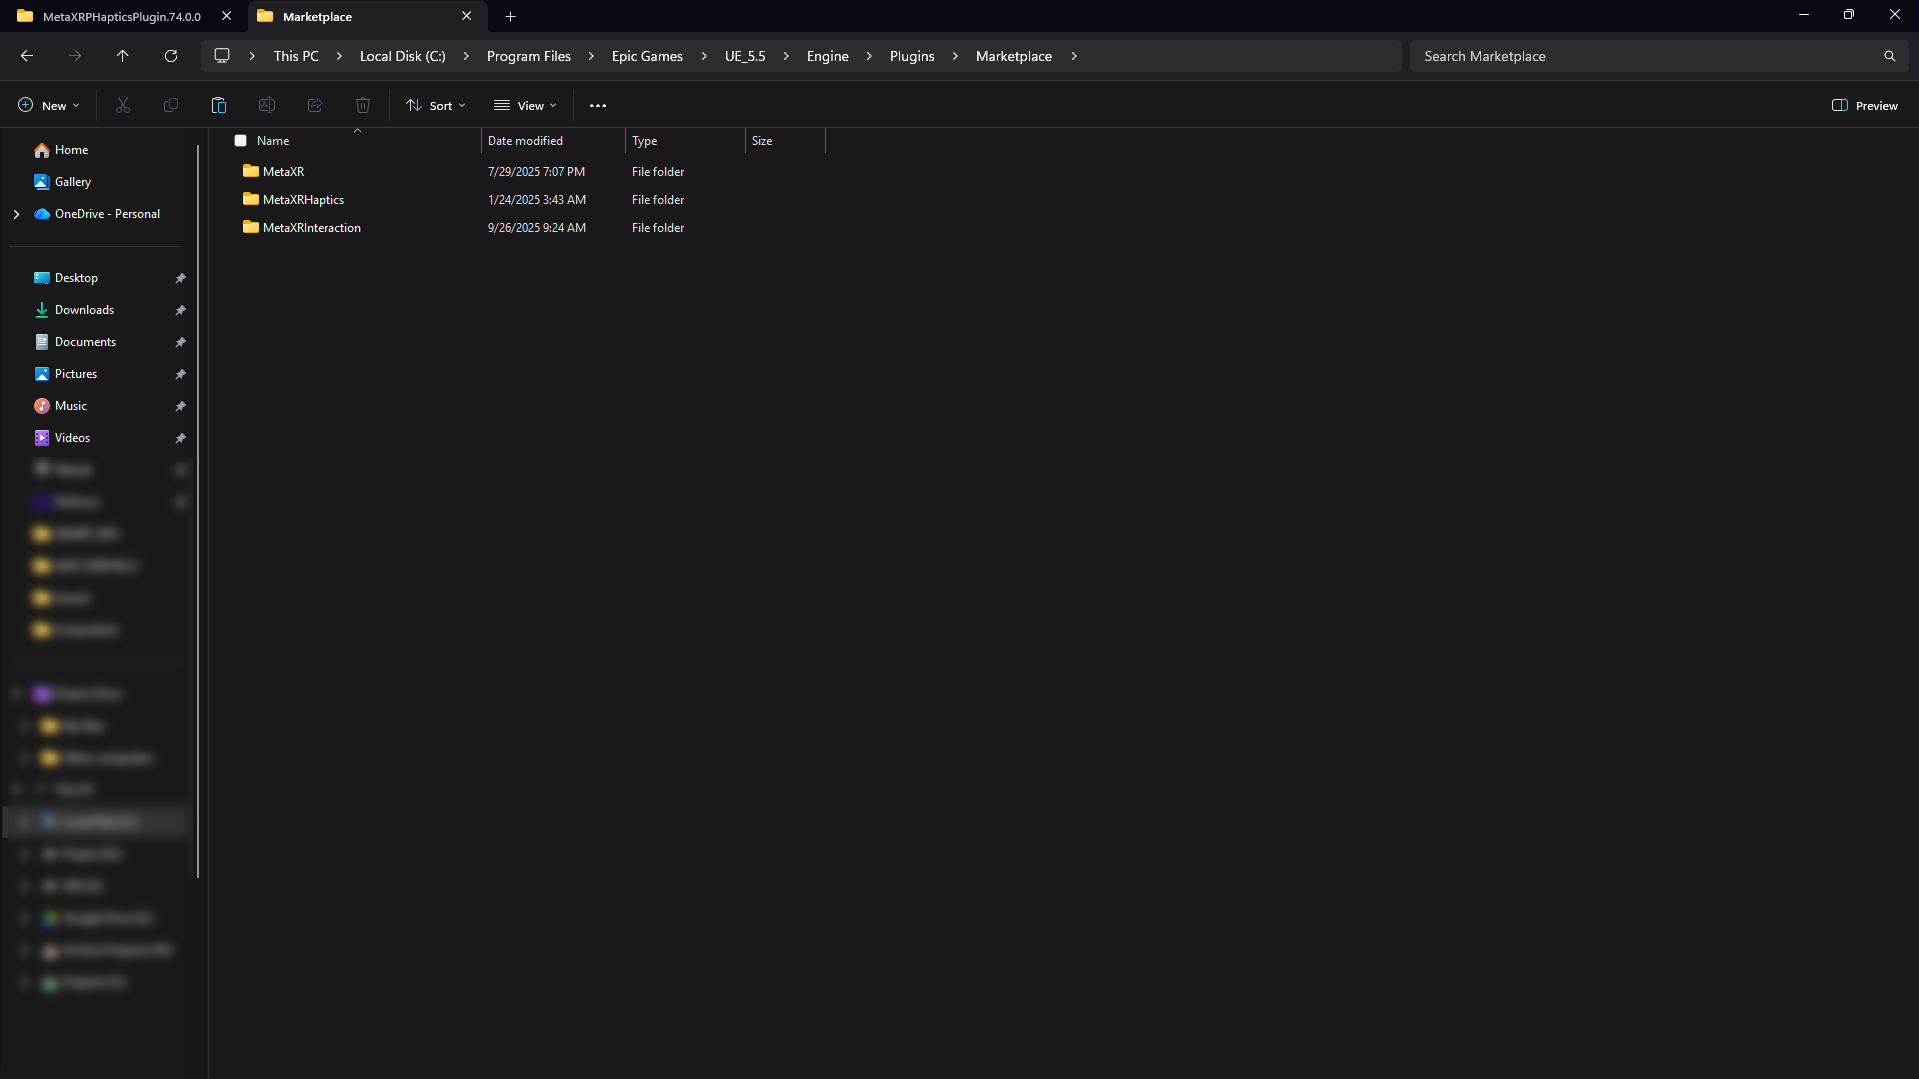The image size is (1919, 1079).
Task: Click the Rename icon in toolbar
Action: click(x=267, y=105)
